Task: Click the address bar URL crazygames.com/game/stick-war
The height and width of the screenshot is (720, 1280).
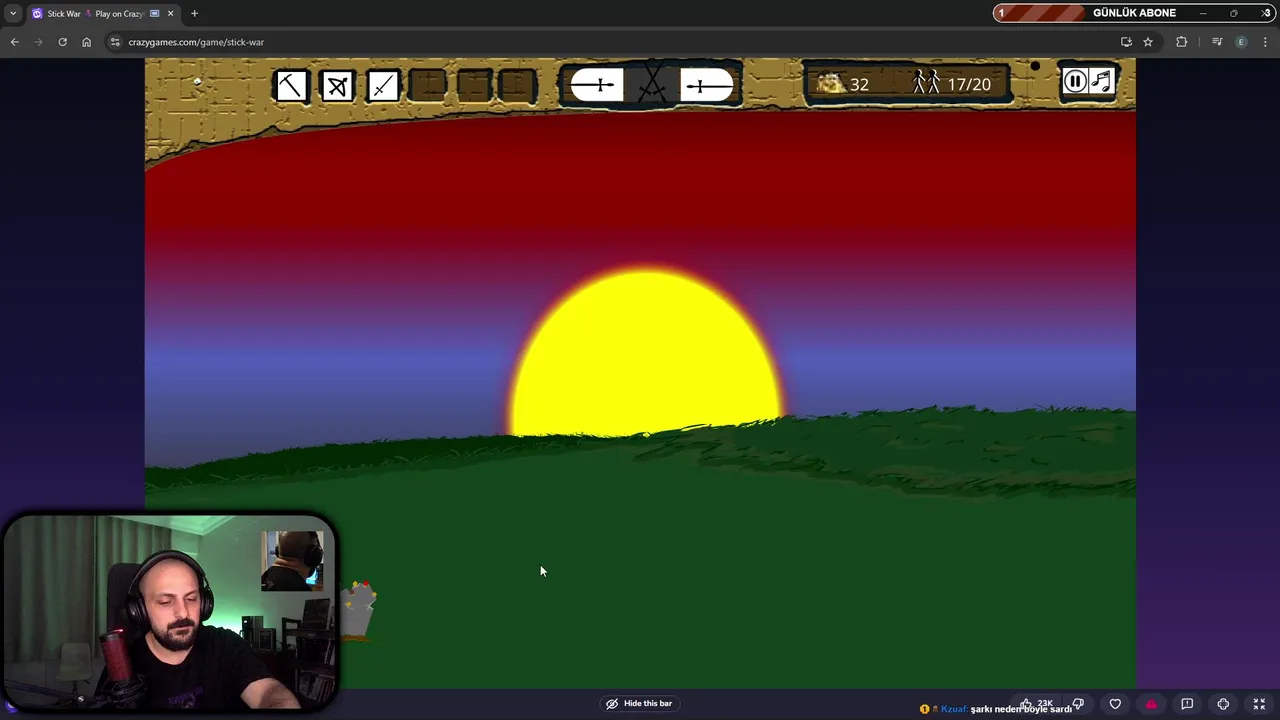Action: click(196, 42)
